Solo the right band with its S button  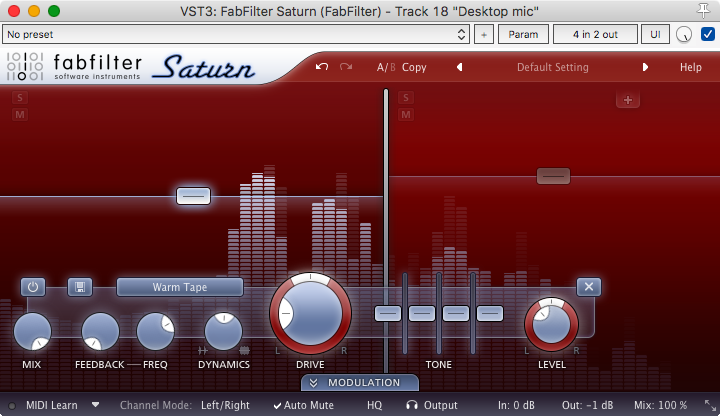coord(406,97)
